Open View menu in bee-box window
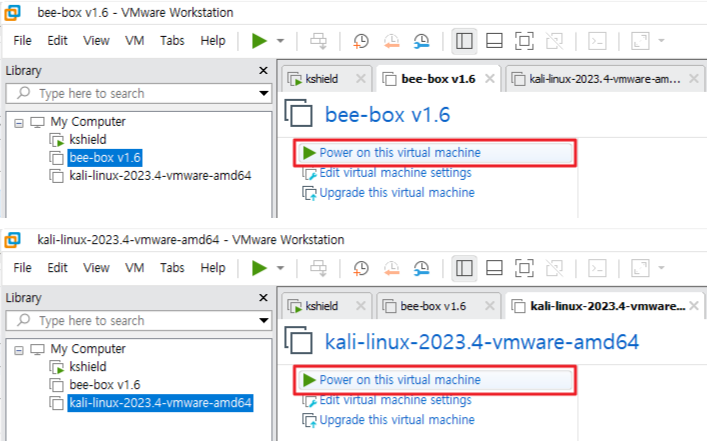The width and height of the screenshot is (712, 441). tap(96, 40)
